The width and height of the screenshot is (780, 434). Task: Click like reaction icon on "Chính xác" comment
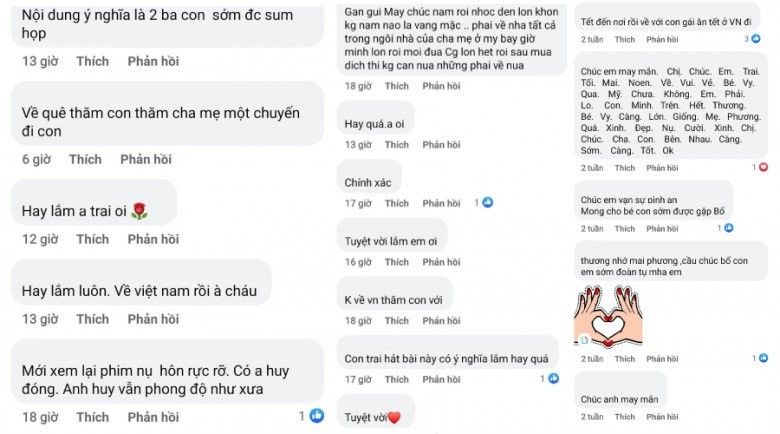point(488,202)
